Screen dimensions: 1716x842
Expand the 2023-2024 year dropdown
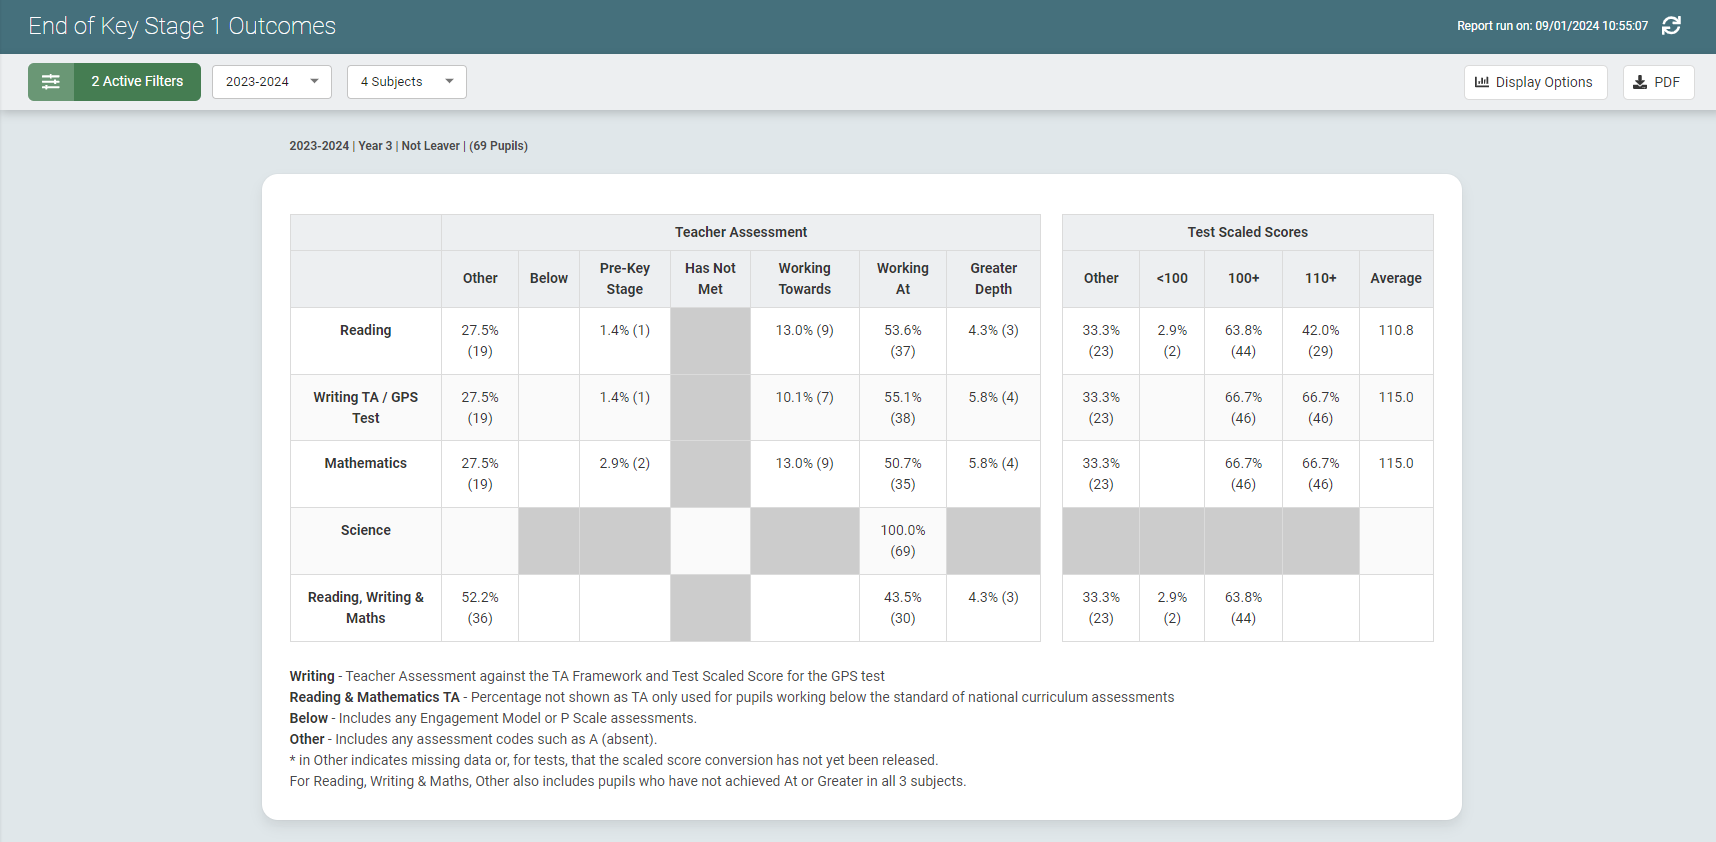point(271,82)
